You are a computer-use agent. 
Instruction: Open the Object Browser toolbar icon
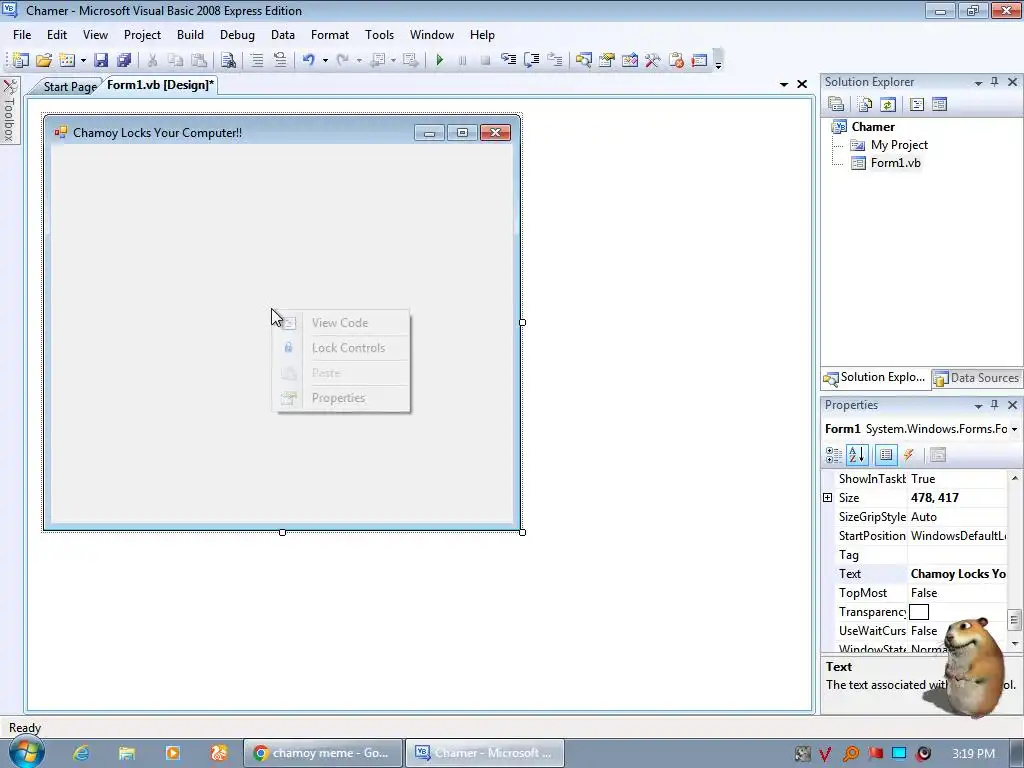(x=630, y=60)
